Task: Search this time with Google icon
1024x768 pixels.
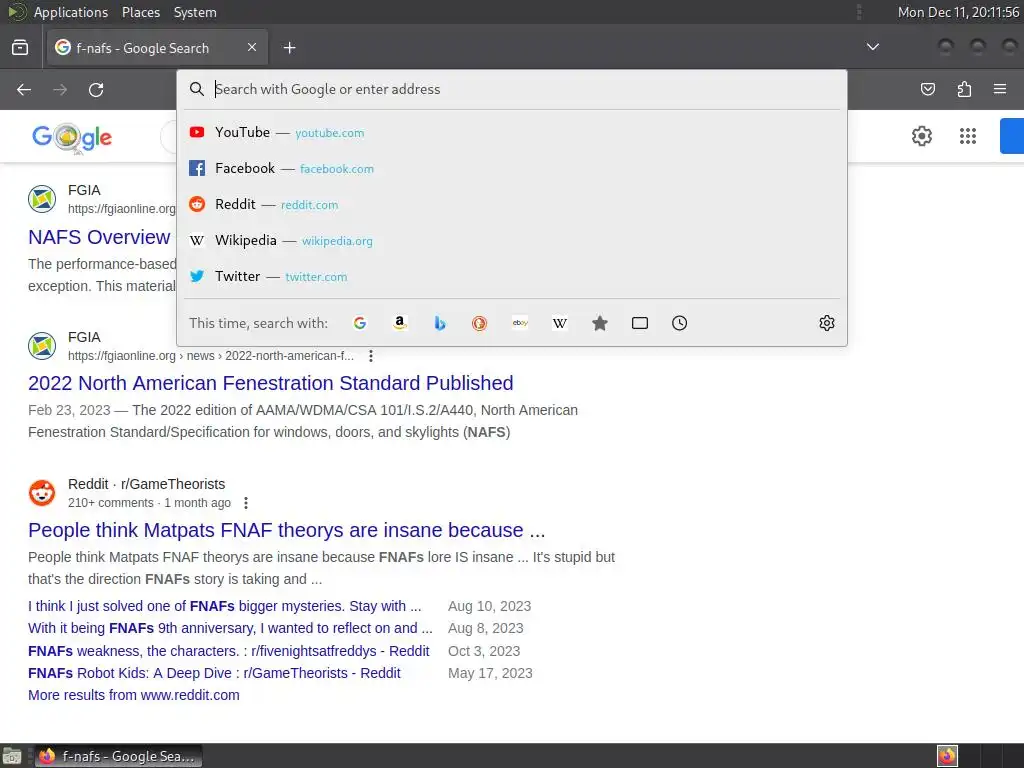Action: (360, 323)
